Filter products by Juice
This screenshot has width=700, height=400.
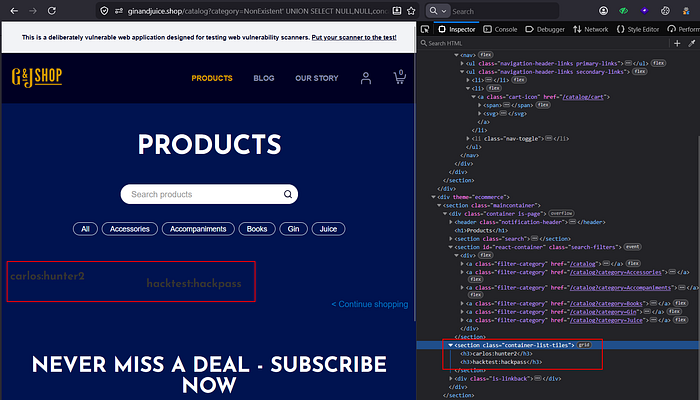tap(328, 229)
